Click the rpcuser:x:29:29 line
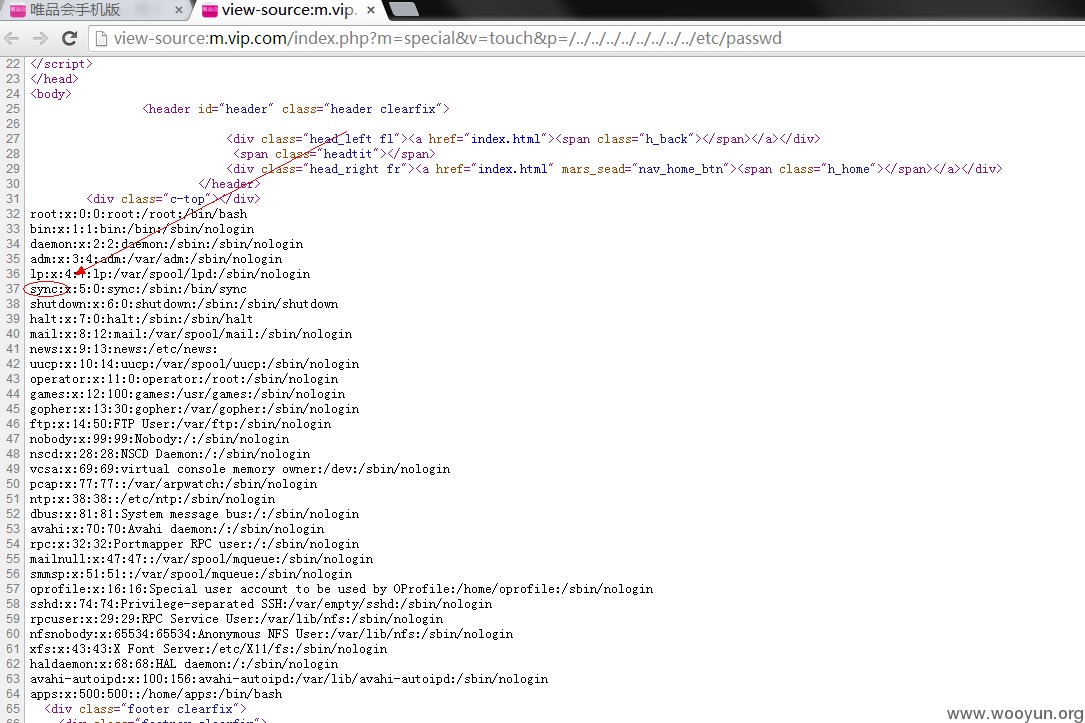 coord(237,619)
